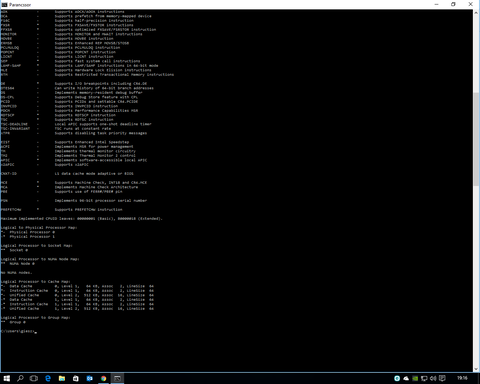Screen dimensions: 480x384
Task: Restore down the console window
Action: click(x=453, y=4)
